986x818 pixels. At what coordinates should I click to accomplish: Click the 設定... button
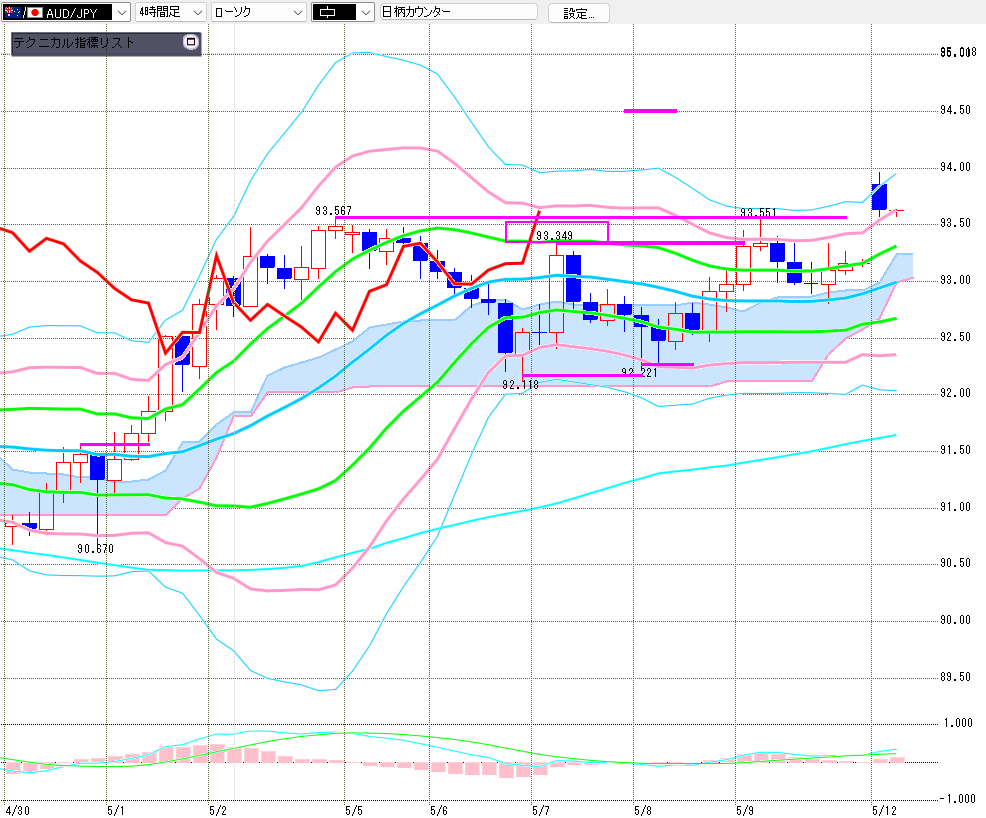579,13
